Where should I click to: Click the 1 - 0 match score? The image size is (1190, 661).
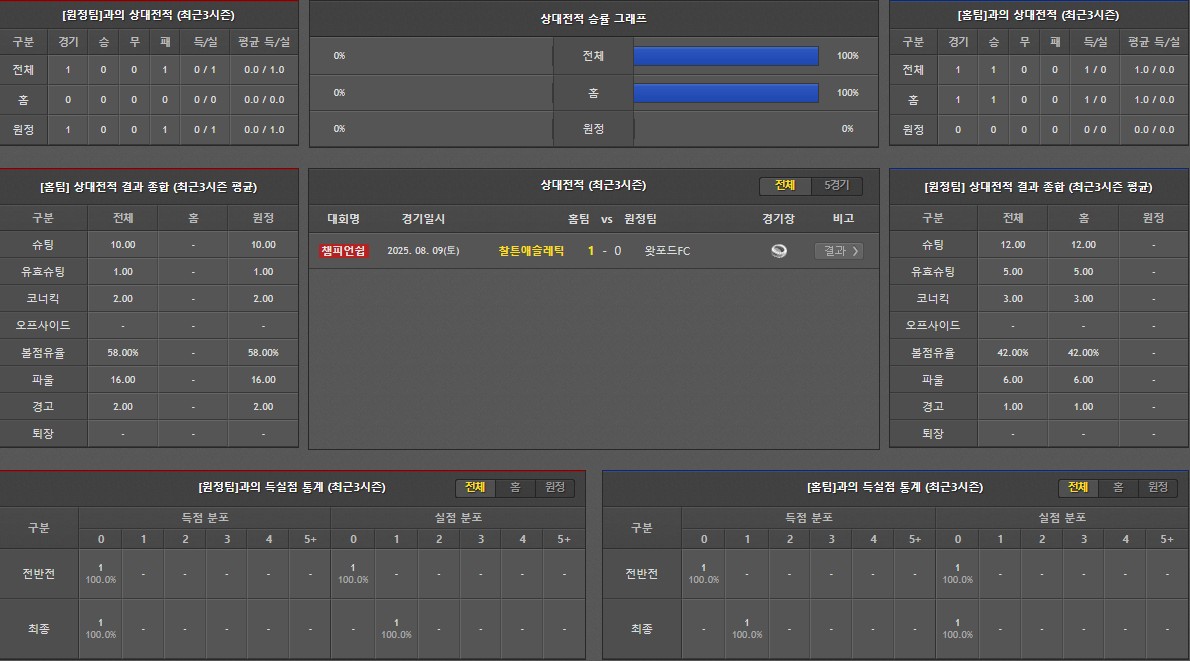[604, 251]
